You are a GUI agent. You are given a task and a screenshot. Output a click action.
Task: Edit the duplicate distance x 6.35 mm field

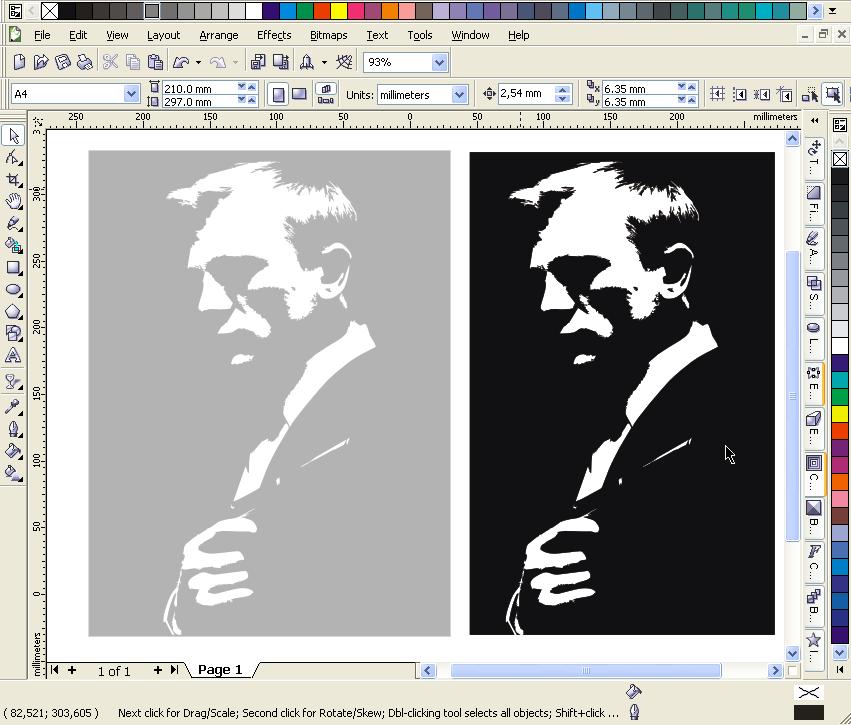[x=639, y=88]
